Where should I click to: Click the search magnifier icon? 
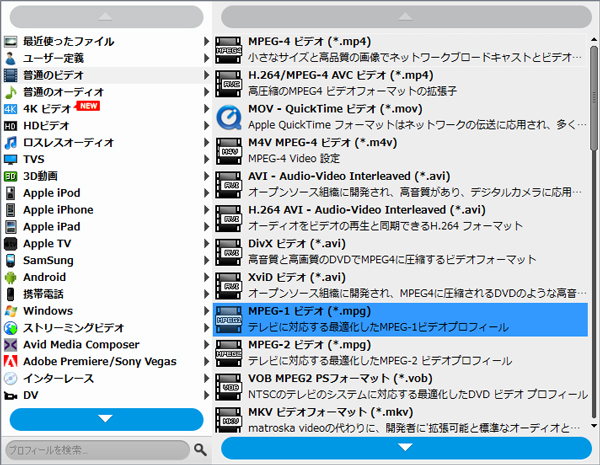tap(200, 449)
